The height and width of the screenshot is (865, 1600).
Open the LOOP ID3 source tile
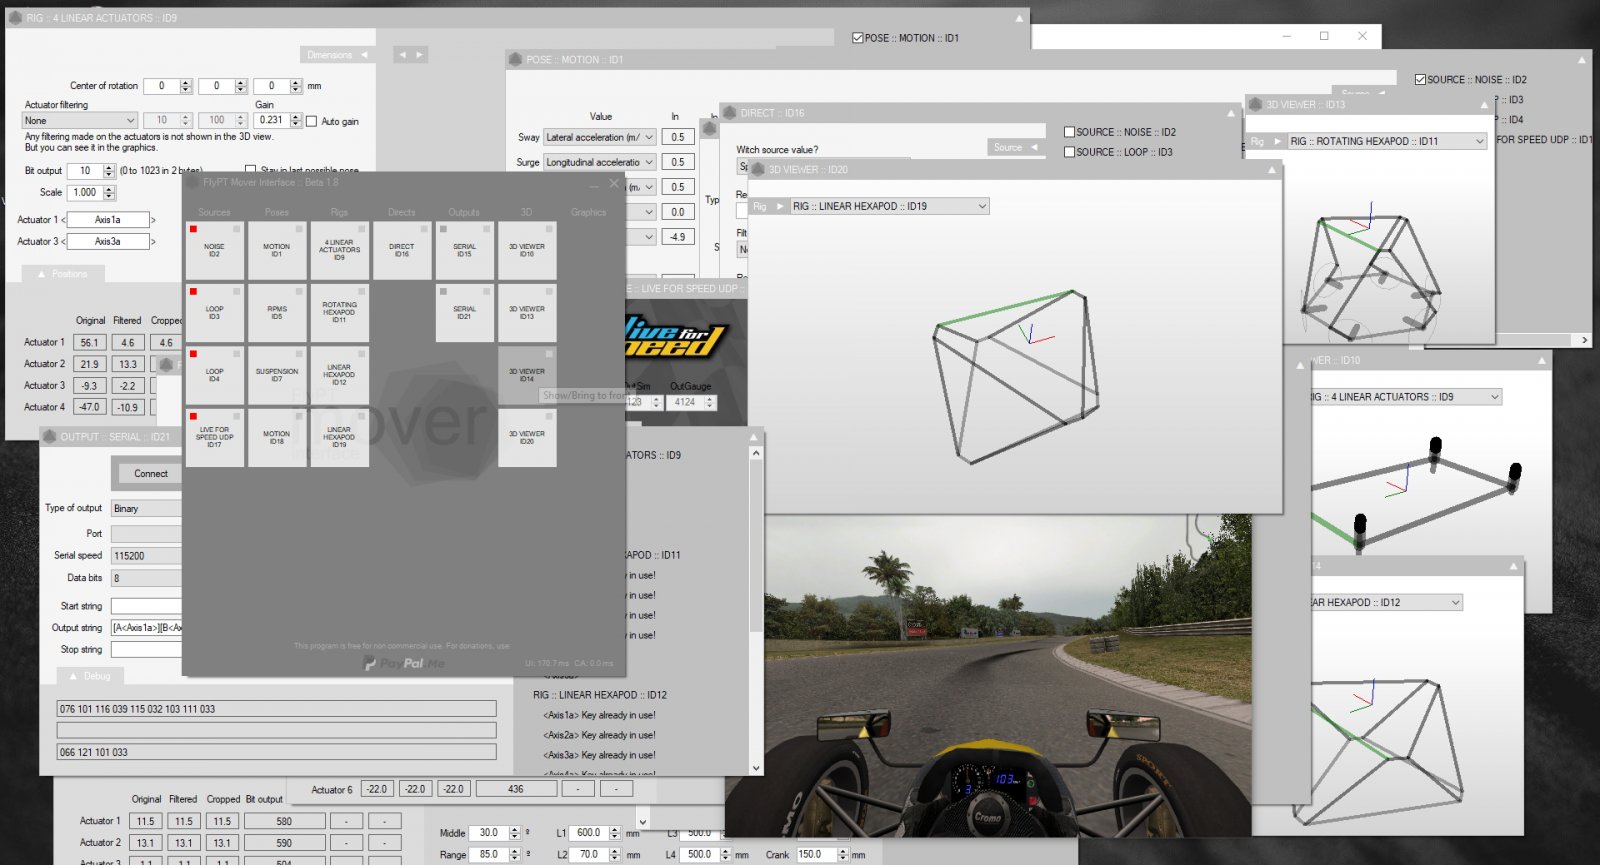coord(214,313)
